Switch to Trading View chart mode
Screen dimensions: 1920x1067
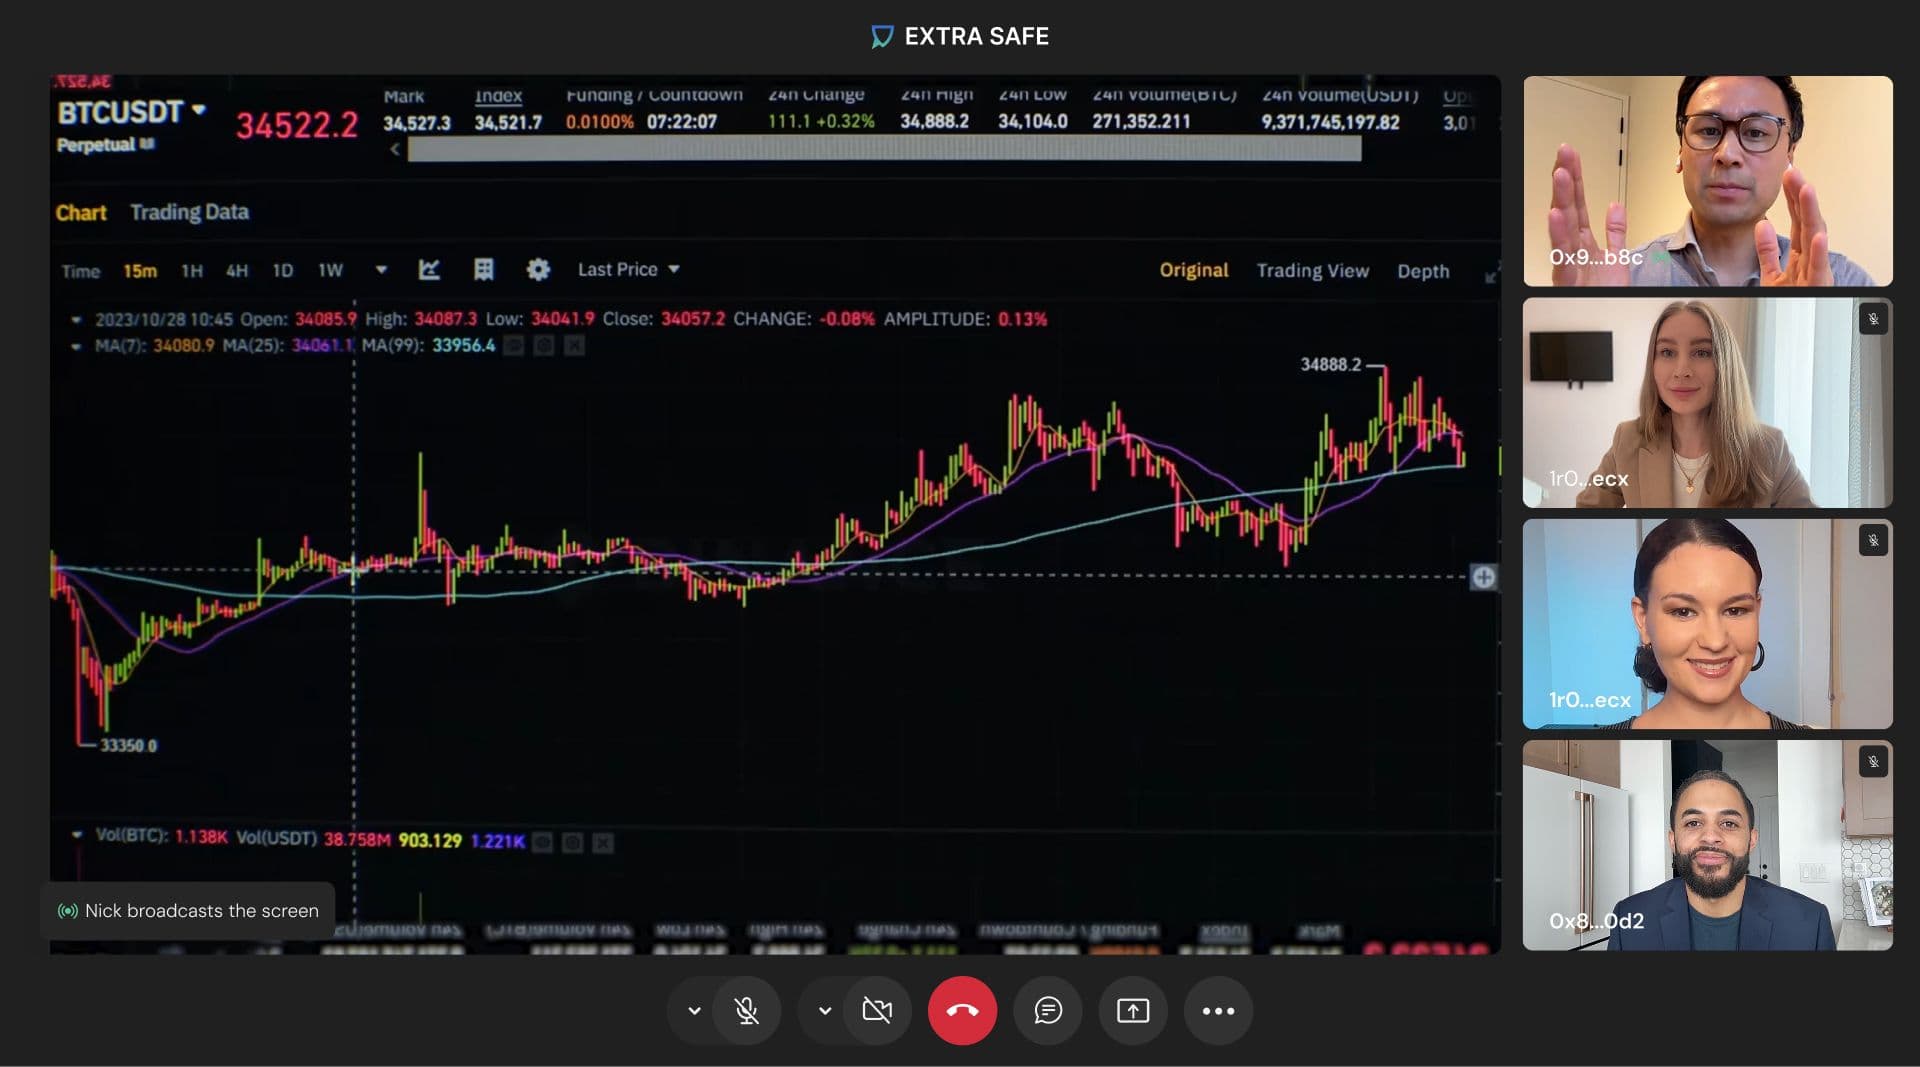1312,271
